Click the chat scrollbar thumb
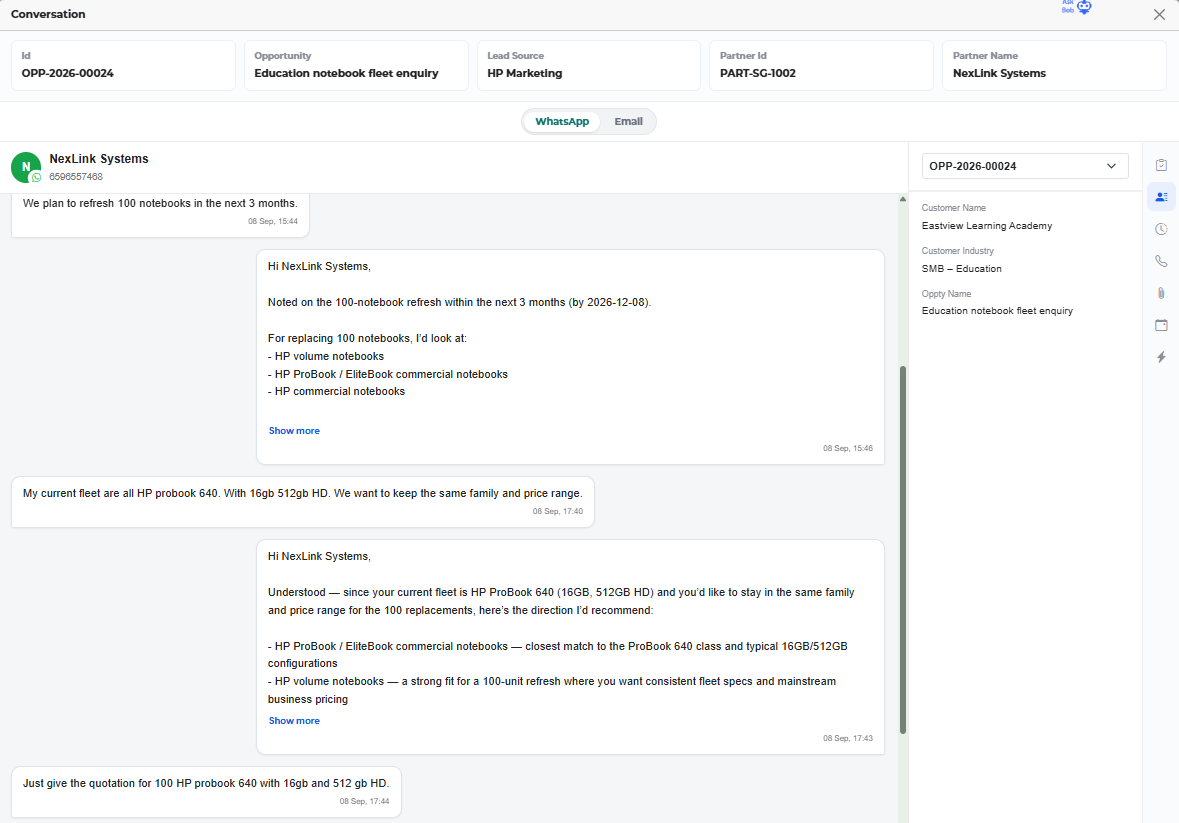The height and width of the screenshot is (823, 1179). [902, 549]
